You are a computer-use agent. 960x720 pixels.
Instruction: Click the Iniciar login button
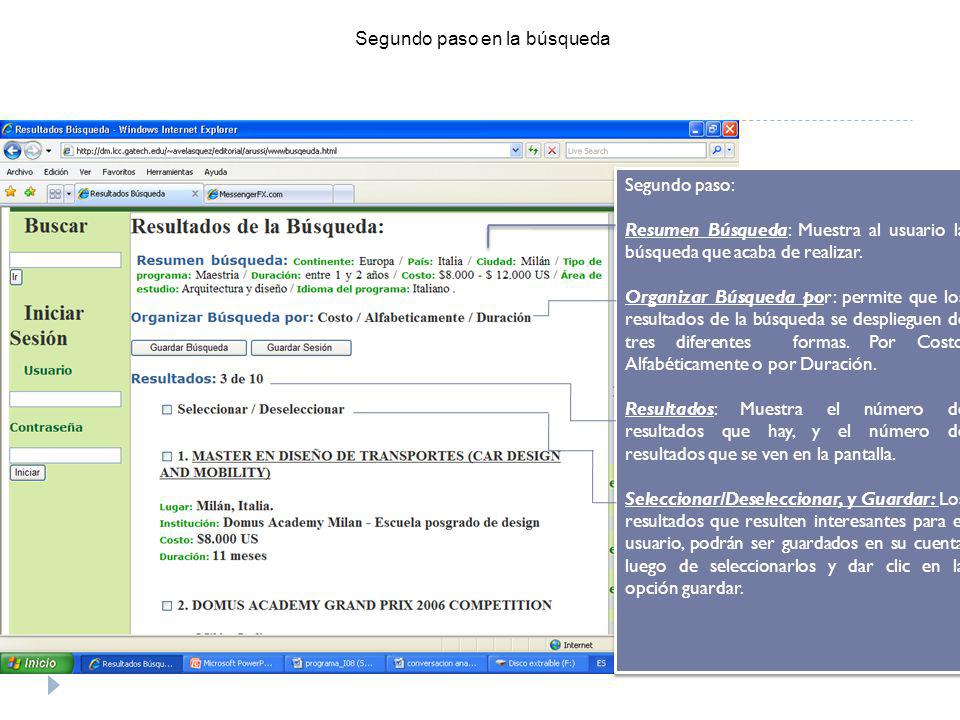(28, 473)
